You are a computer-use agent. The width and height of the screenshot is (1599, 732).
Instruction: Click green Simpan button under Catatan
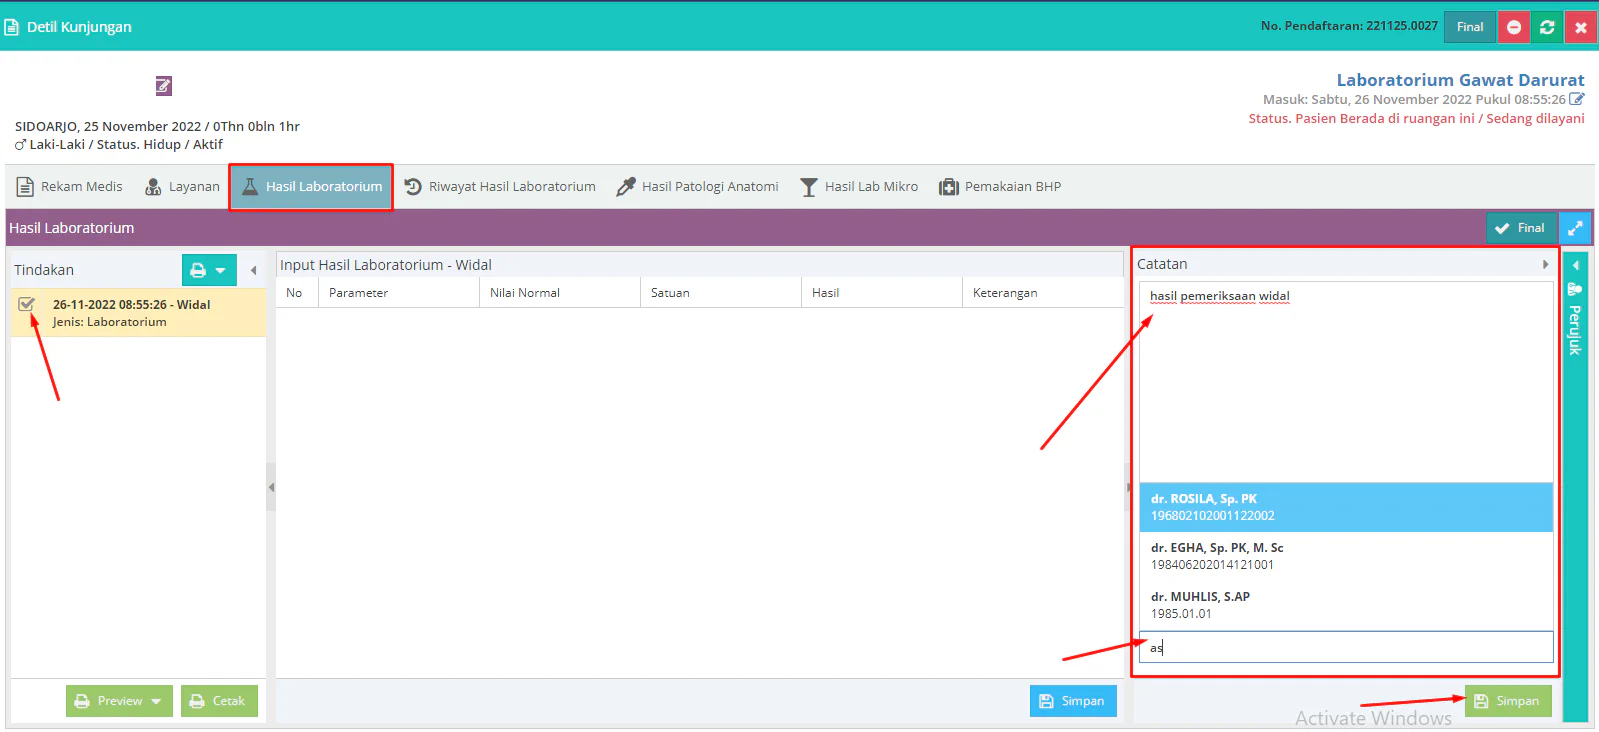tap(1508, 701)
